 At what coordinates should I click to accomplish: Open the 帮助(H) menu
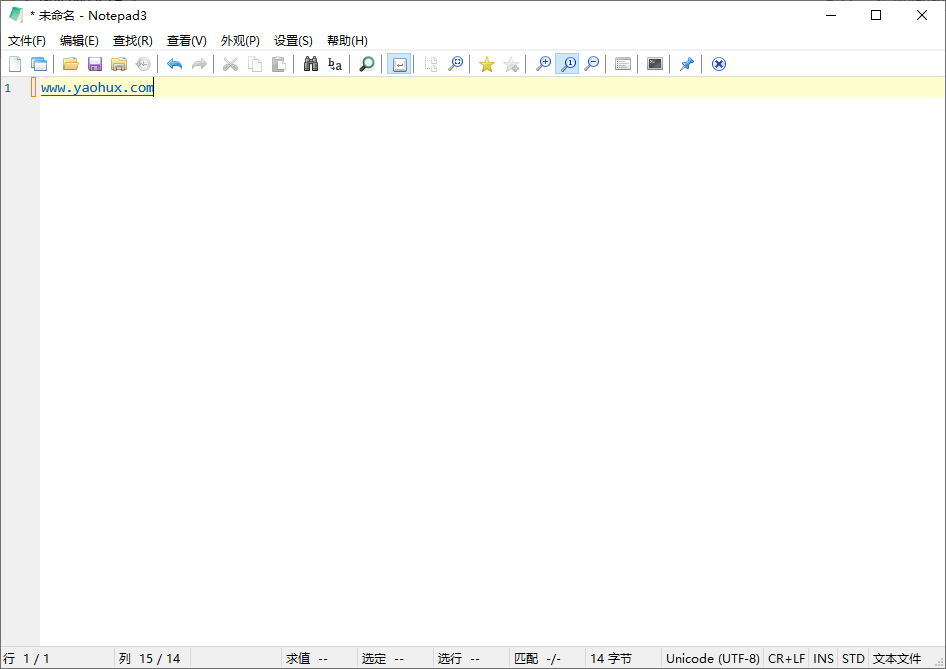point(347,40)
